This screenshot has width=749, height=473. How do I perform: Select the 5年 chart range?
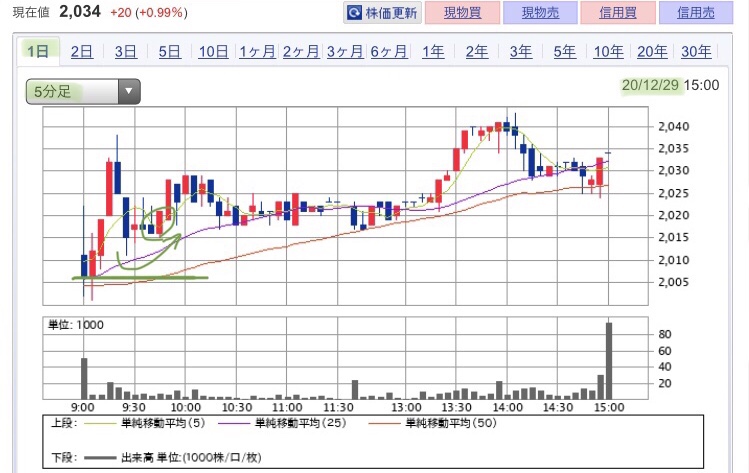pyautogui.click(x=565, y=51)
